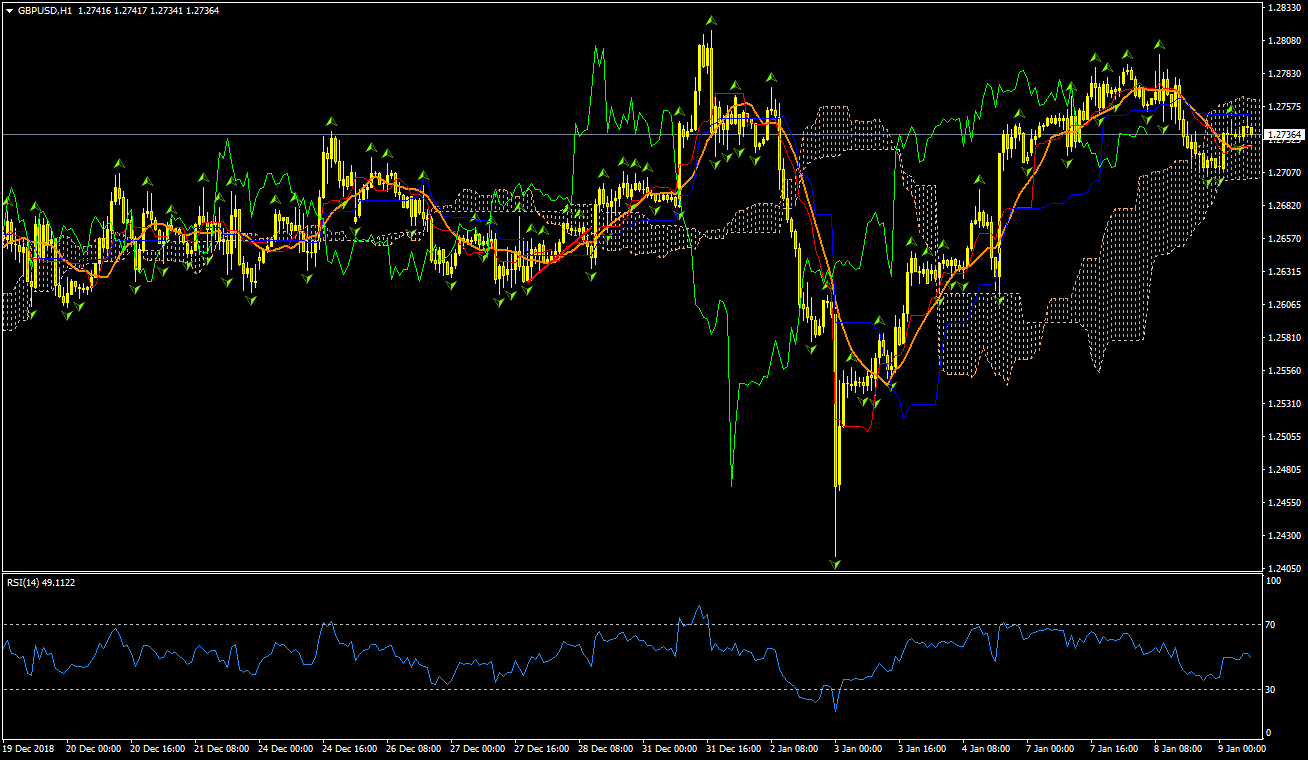1308x760 pixels.
Task: Click the 3 Jan 00:00 time axis label
Action: [856, 748]
